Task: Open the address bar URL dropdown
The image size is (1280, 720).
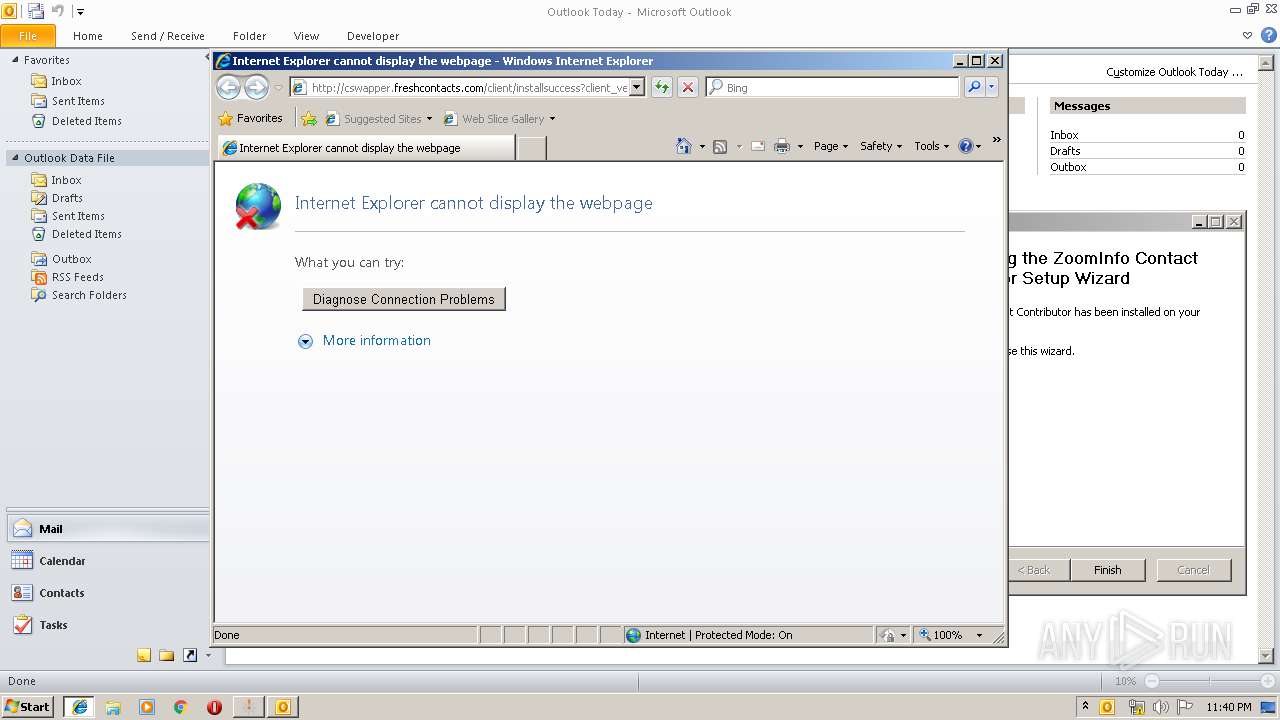Action: (x=637, y=88)
